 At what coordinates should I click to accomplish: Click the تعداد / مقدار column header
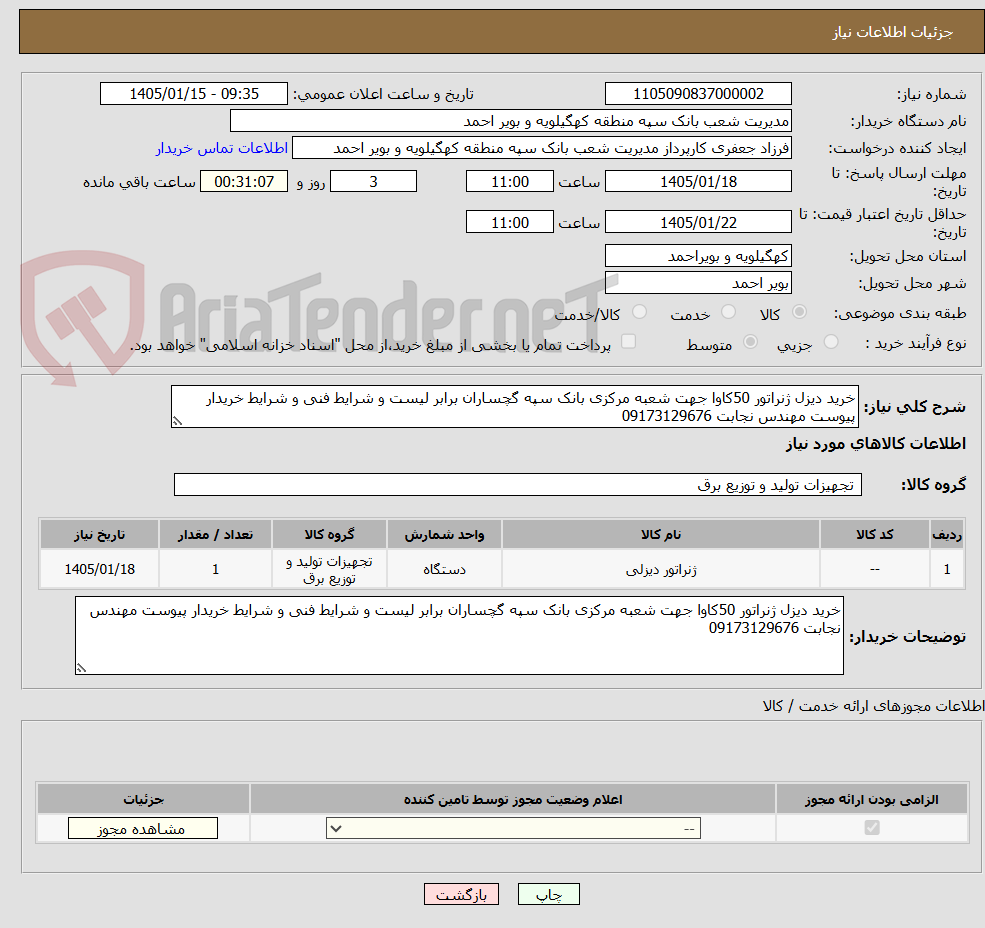(x=215, y=534)
